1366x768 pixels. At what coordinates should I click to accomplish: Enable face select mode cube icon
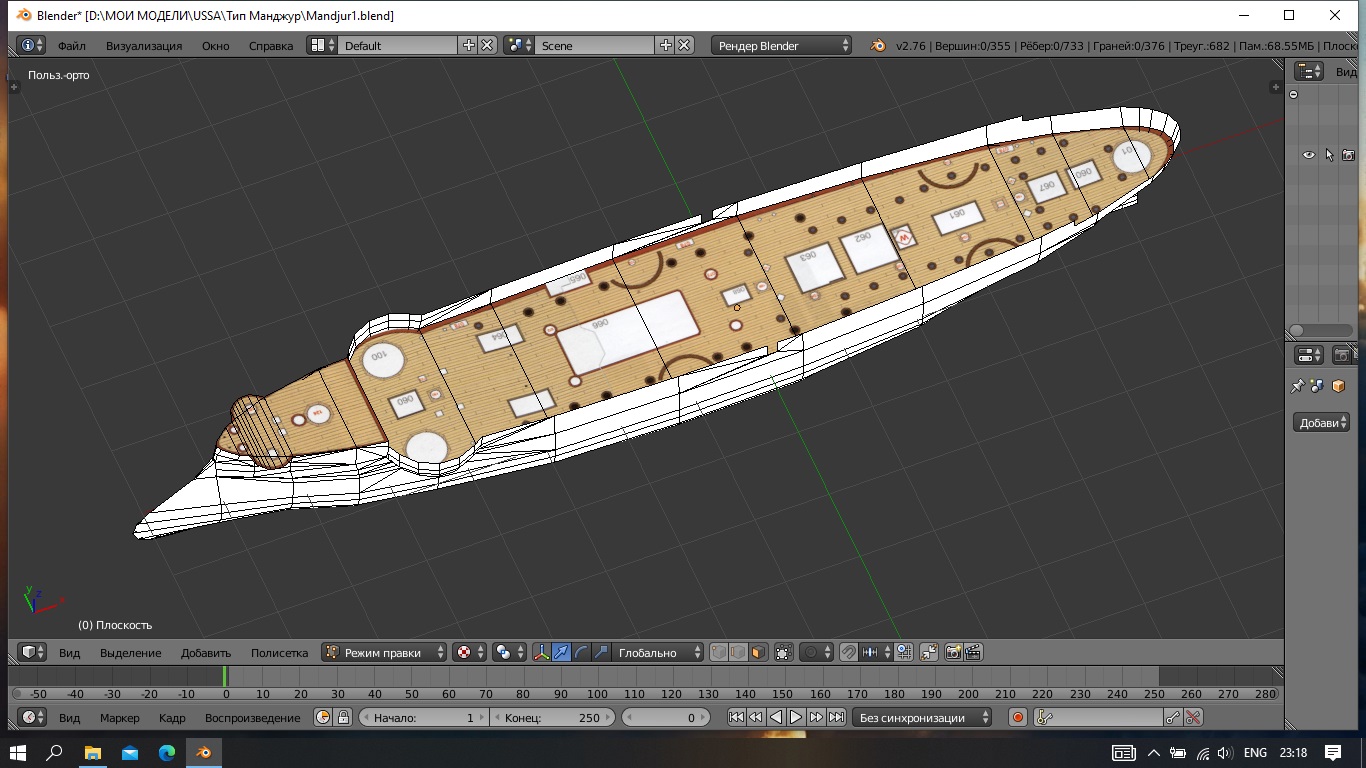pos(758,652)
